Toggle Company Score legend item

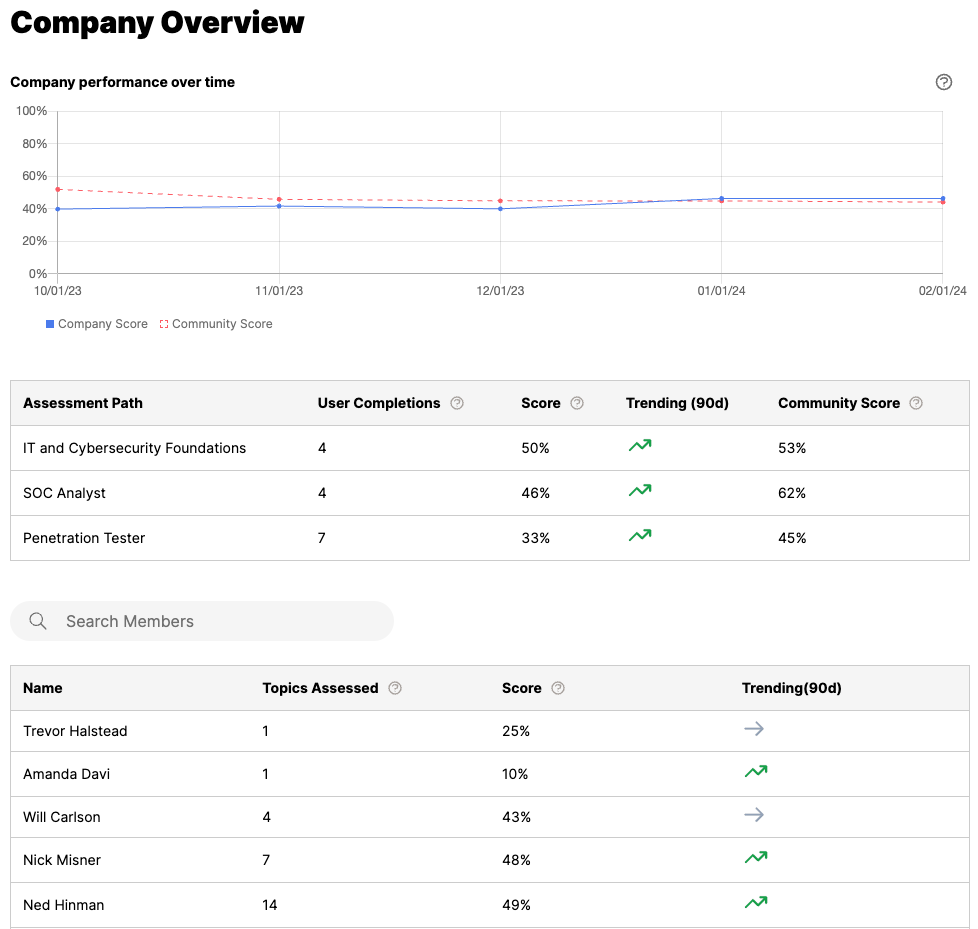96,324
